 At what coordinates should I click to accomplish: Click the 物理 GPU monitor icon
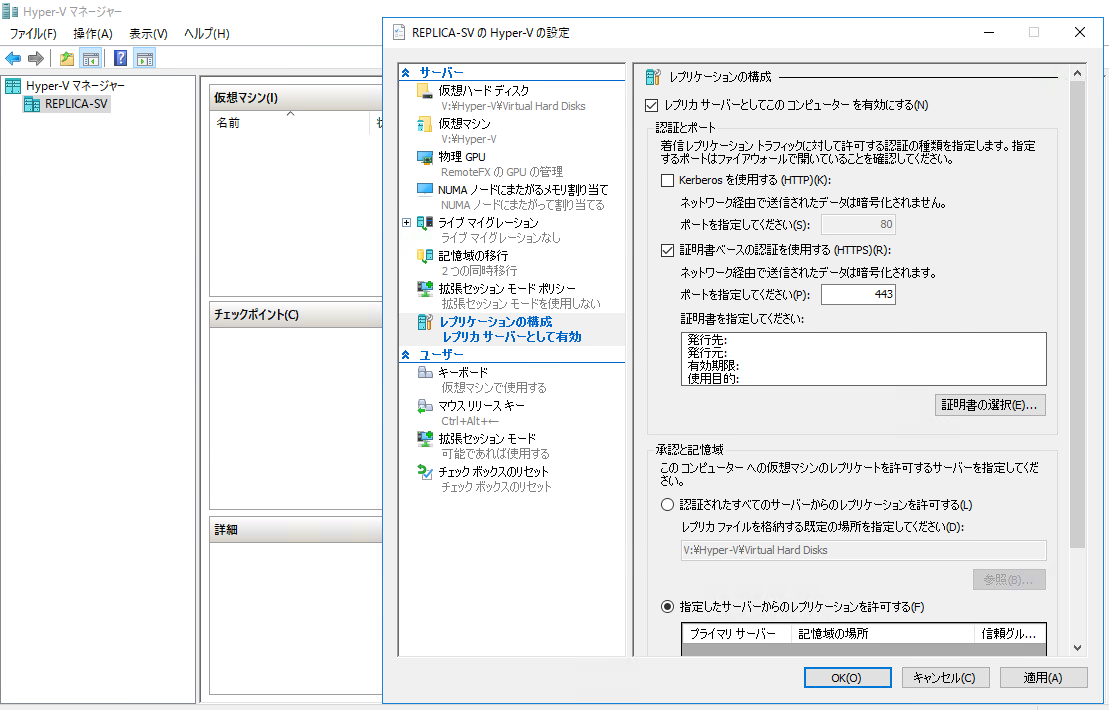point(424,157)
